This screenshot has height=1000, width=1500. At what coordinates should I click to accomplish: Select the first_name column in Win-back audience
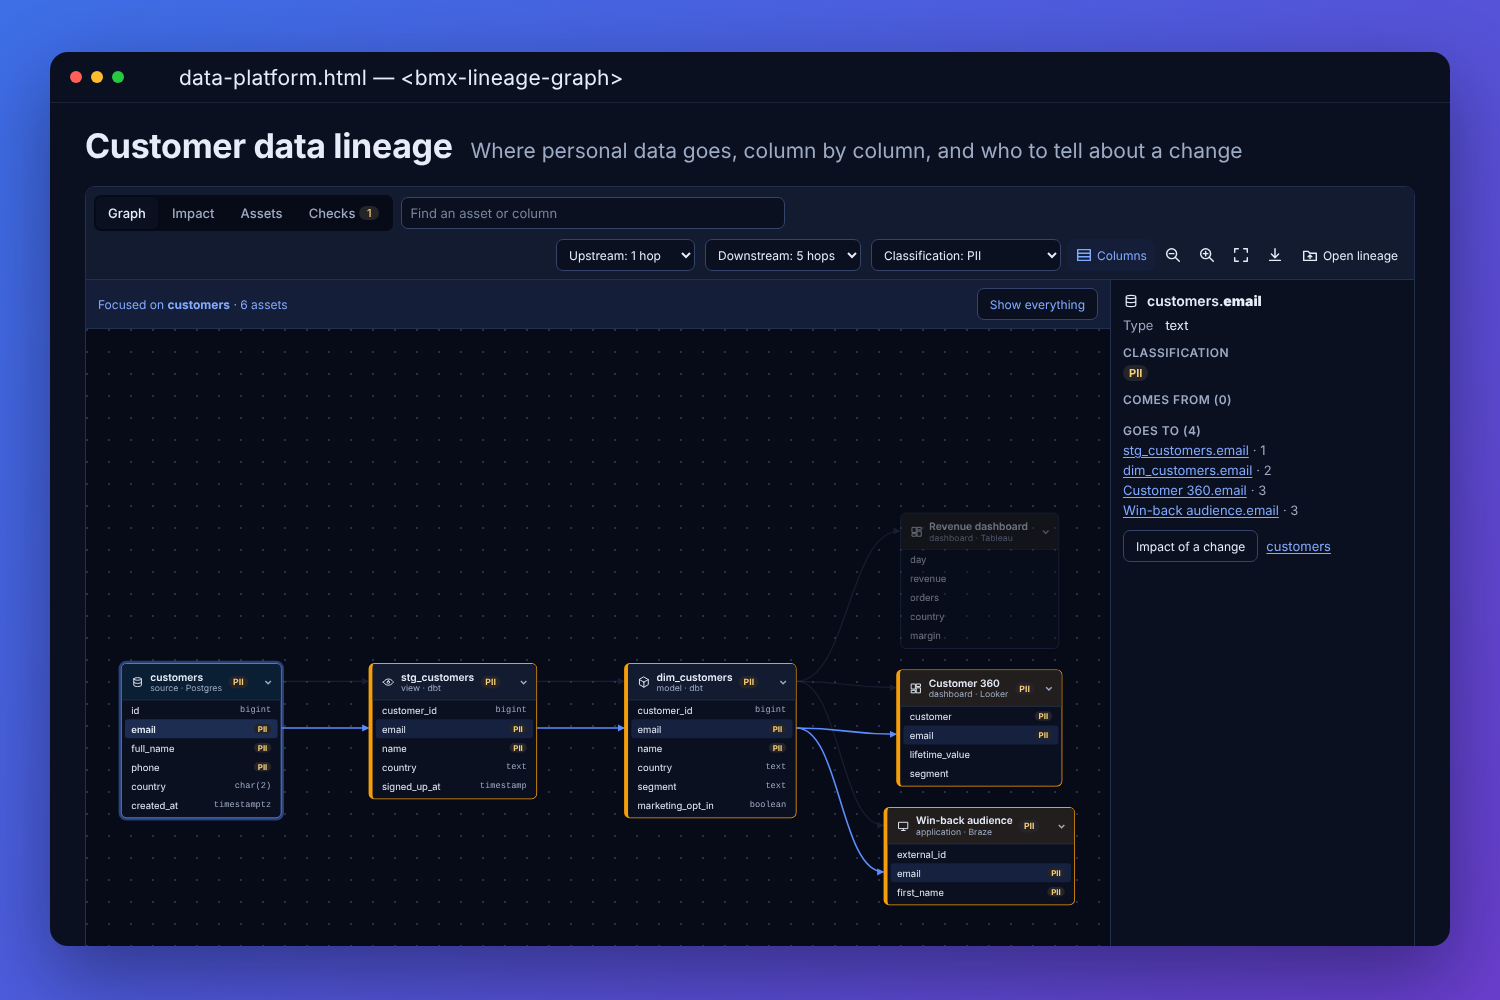[980, 892]
